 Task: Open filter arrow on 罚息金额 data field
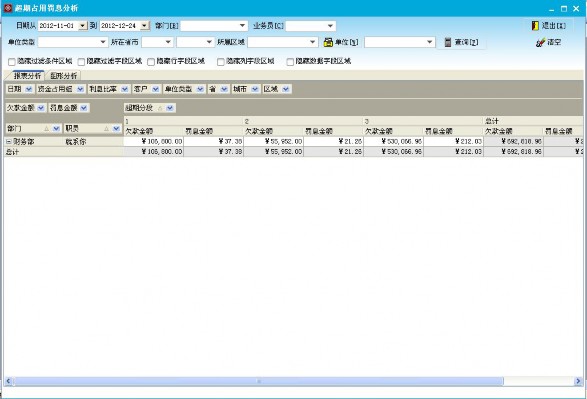click(84, 108)
